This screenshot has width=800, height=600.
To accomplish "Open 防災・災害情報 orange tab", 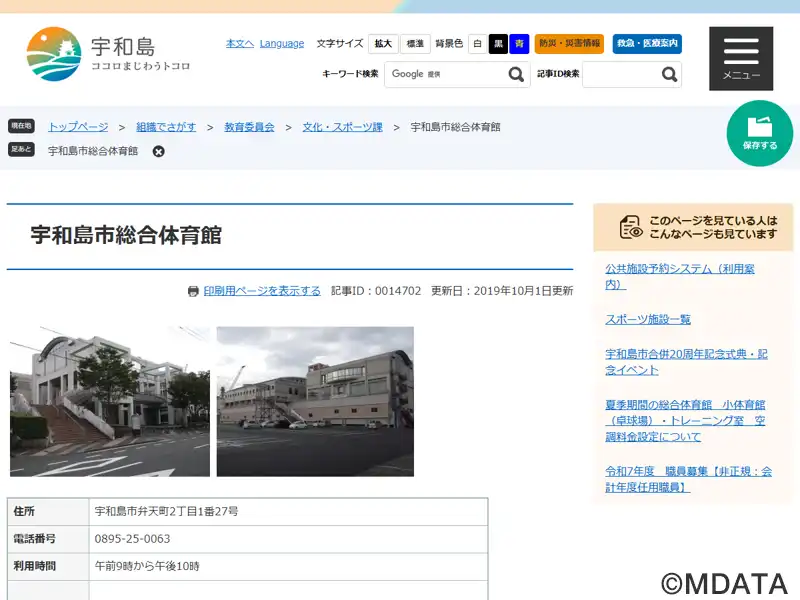I will coord(569,44).
